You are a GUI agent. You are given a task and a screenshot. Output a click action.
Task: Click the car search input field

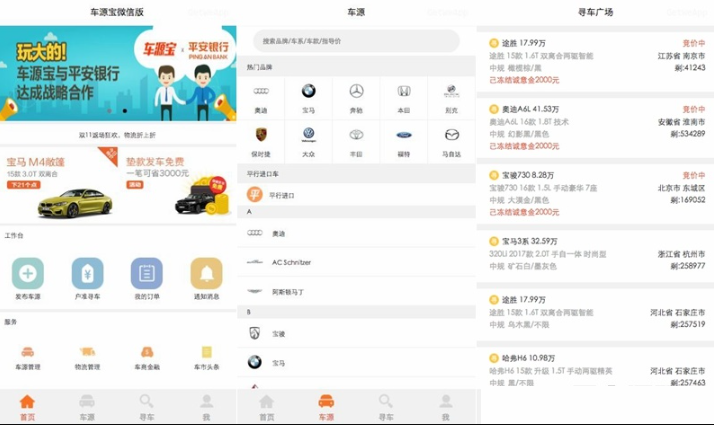(356, 41)
